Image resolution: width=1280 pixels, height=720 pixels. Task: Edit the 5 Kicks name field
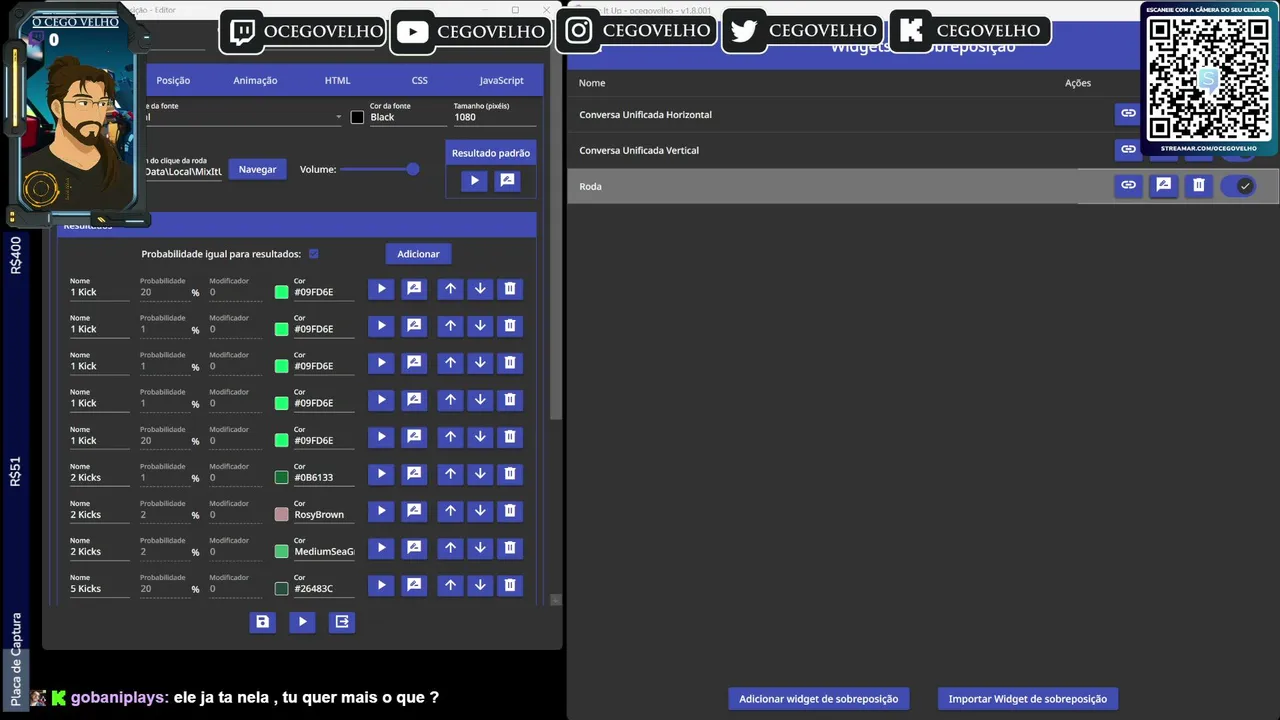click(99, 588)
